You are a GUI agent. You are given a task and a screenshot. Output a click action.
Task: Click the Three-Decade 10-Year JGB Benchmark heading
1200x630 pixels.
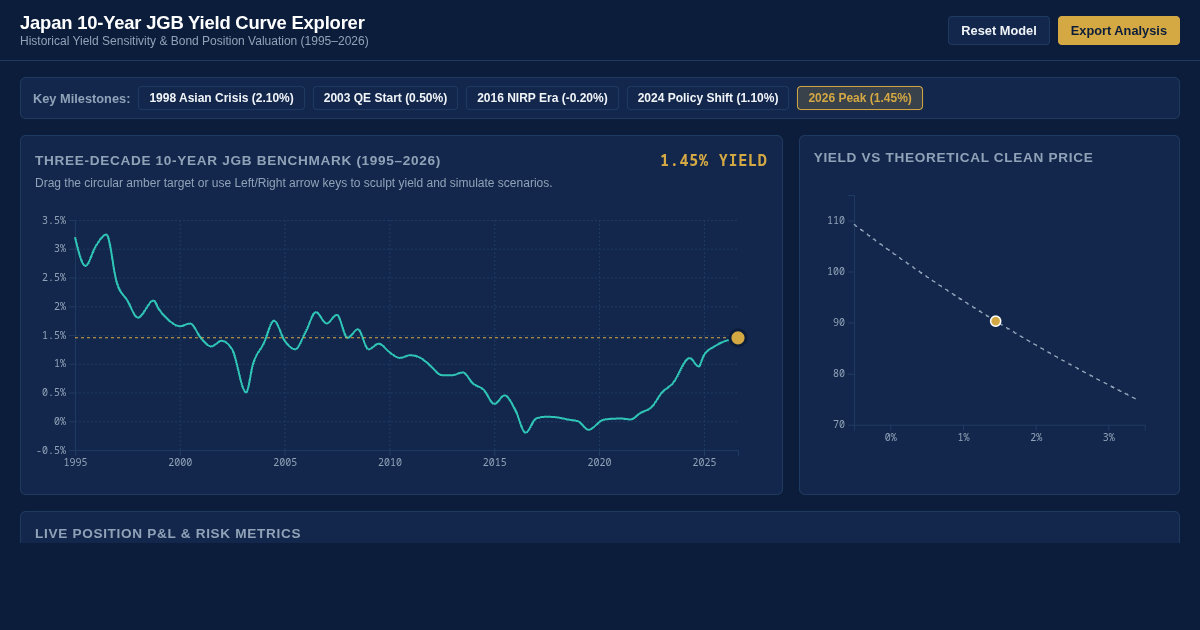pyautogui.click(x=238, y=160)
